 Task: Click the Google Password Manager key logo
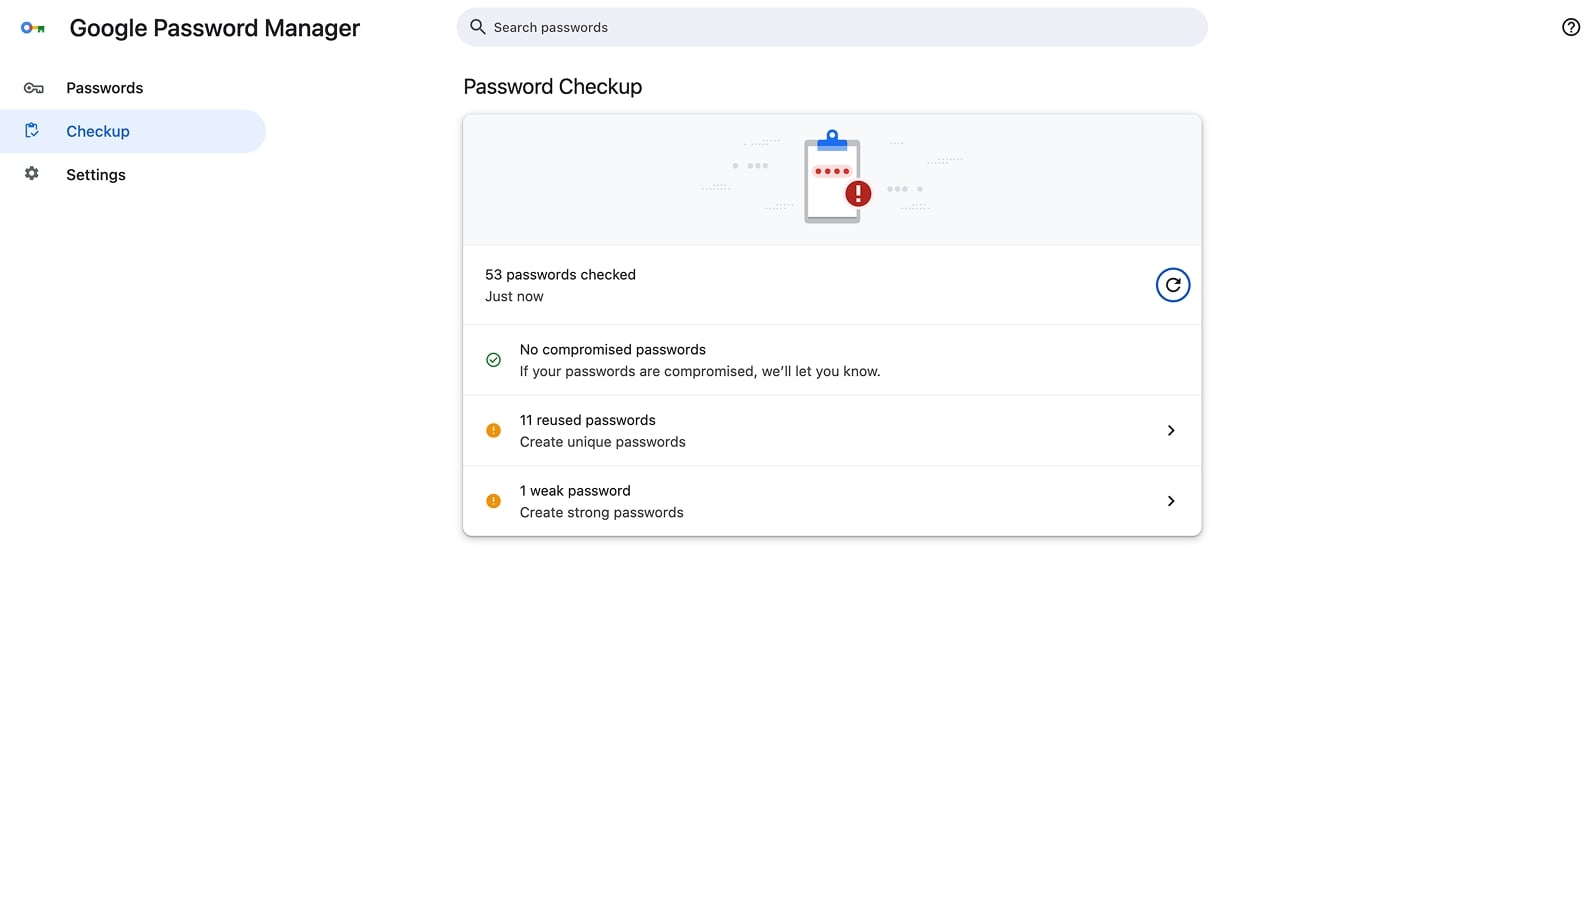(33, 28)
